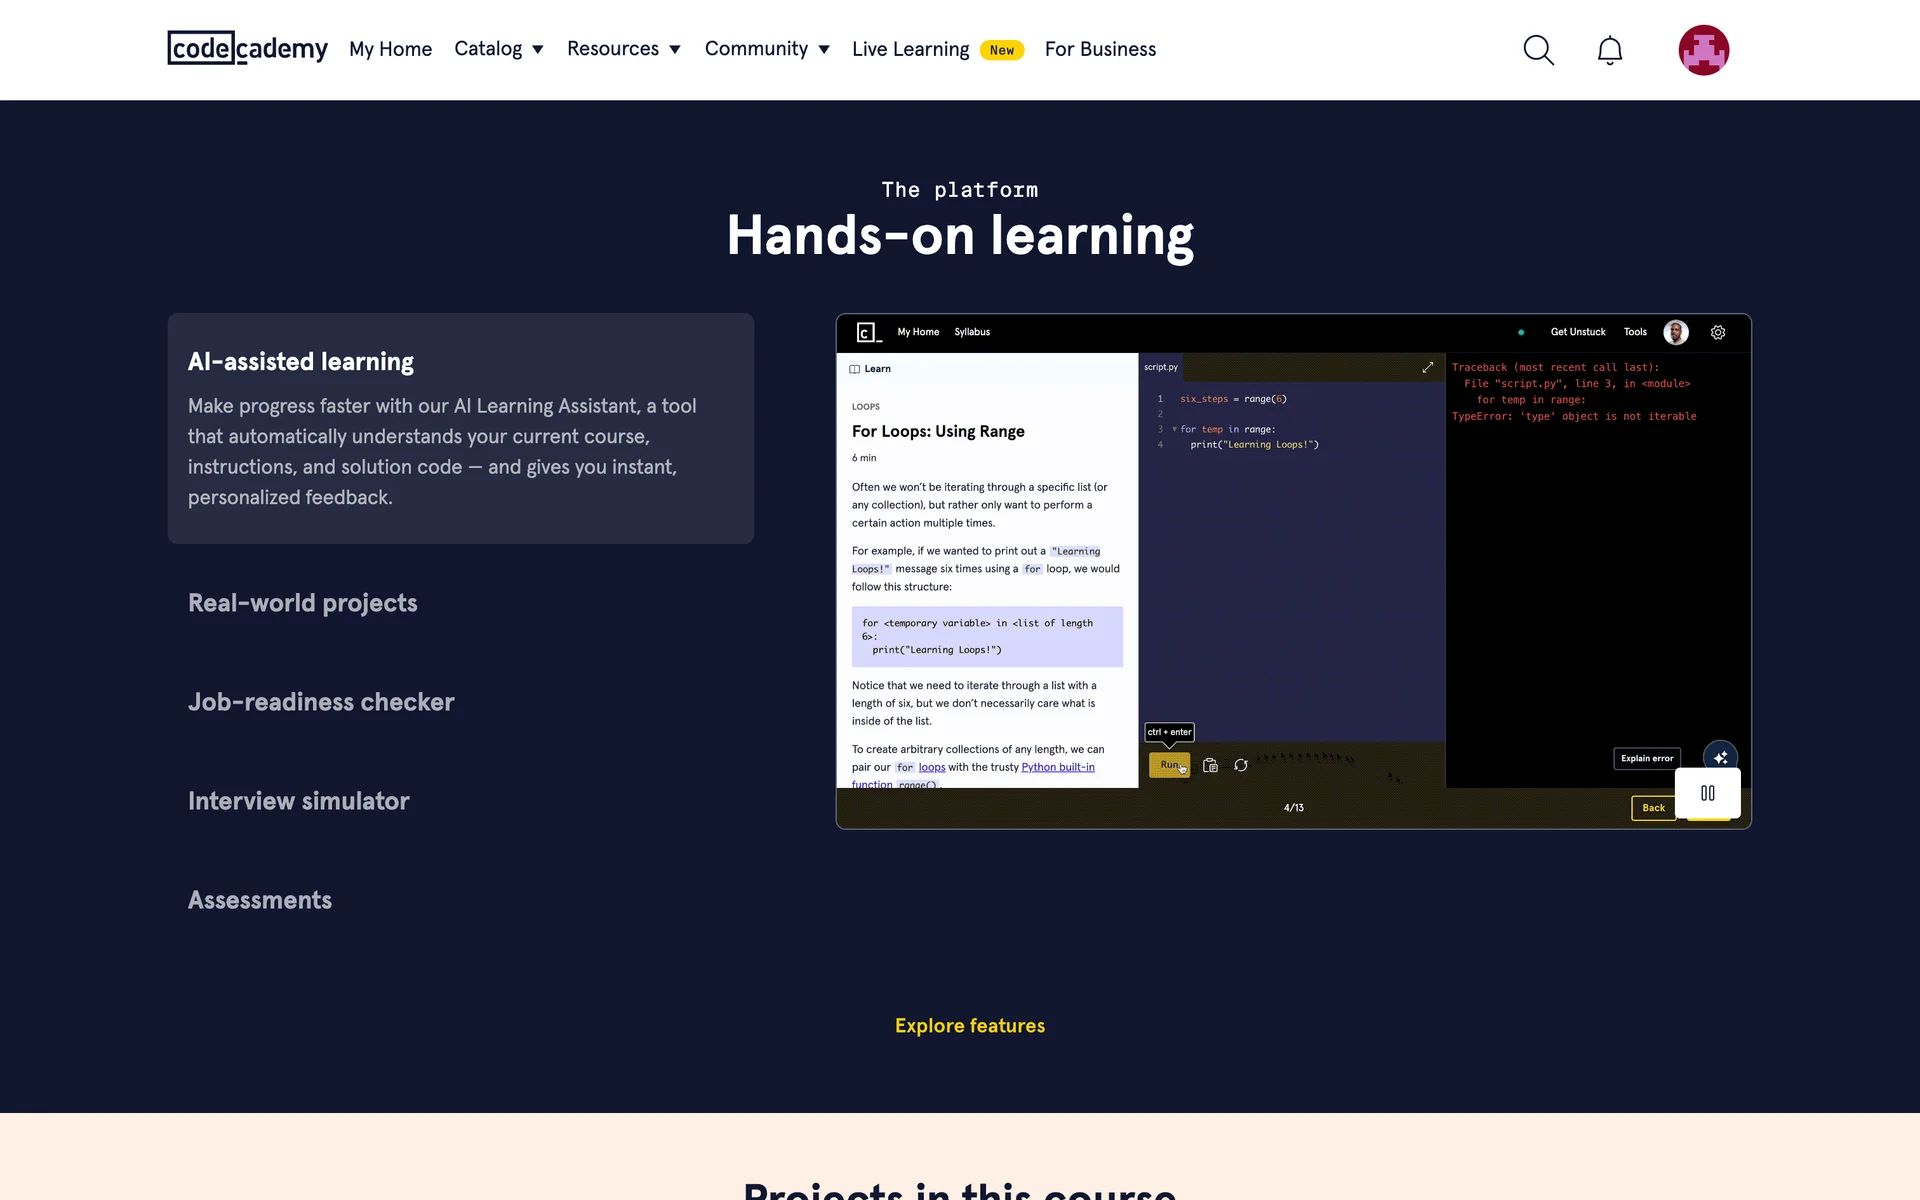Go to My Home
The width and height of the screenshot is (1920, 1200).
click(390, 49)
